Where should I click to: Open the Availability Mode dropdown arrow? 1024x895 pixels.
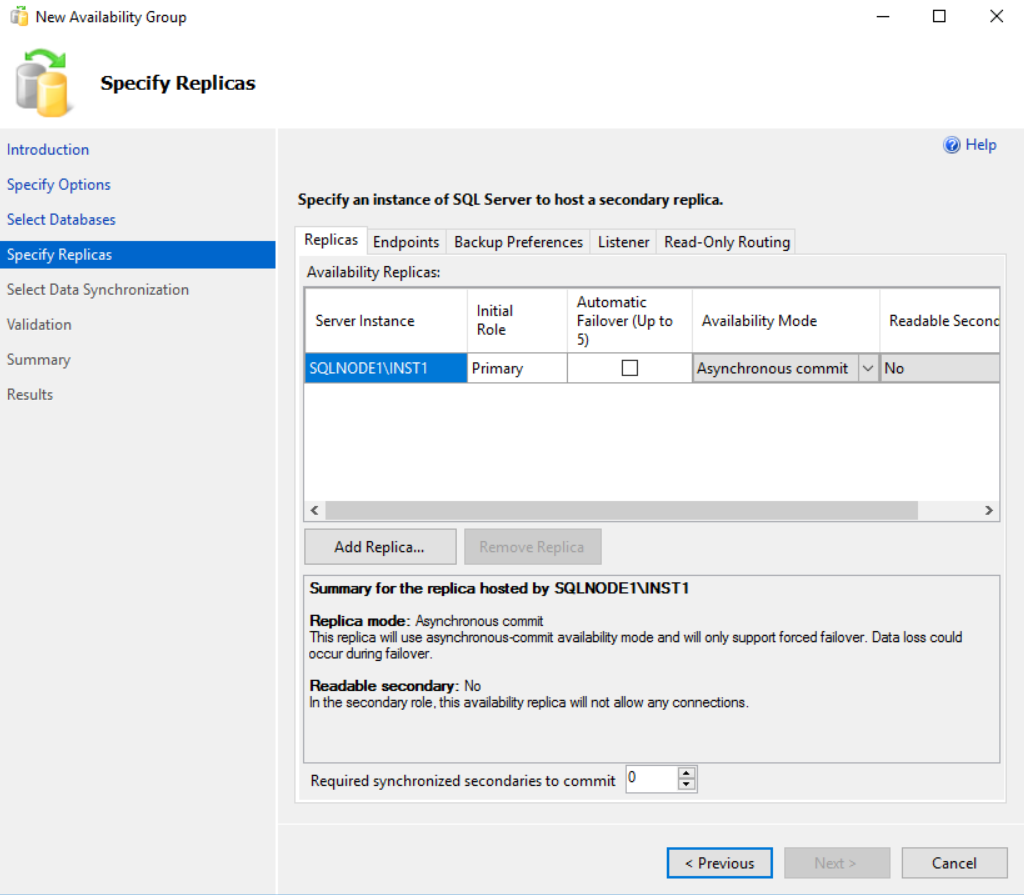point(867,368)
